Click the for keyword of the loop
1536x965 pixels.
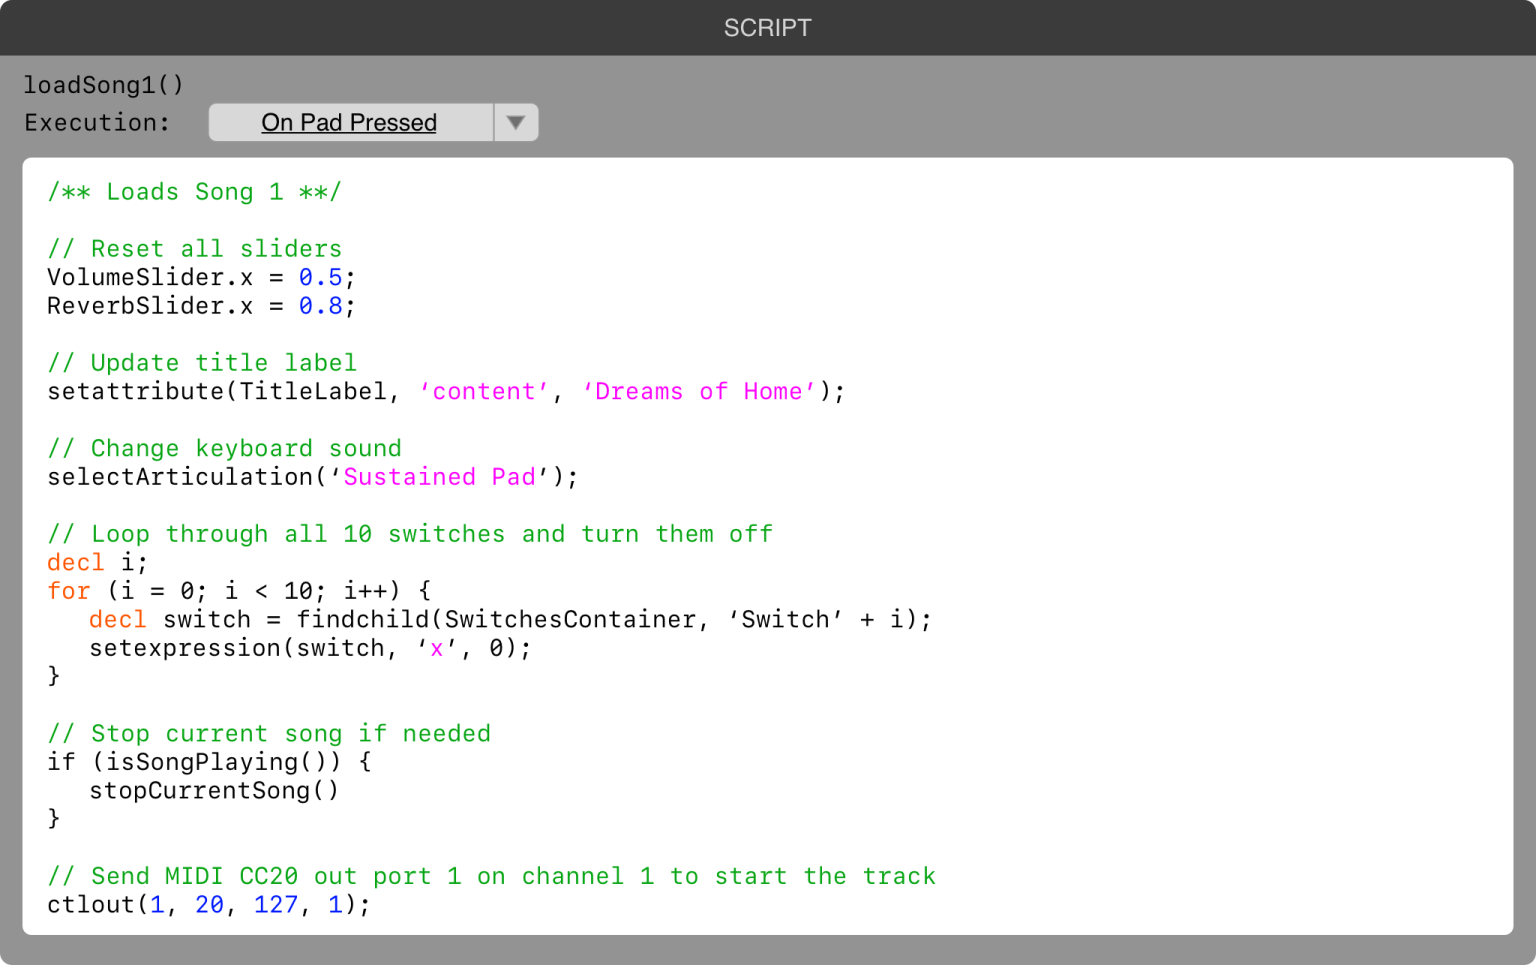(68, 591)
